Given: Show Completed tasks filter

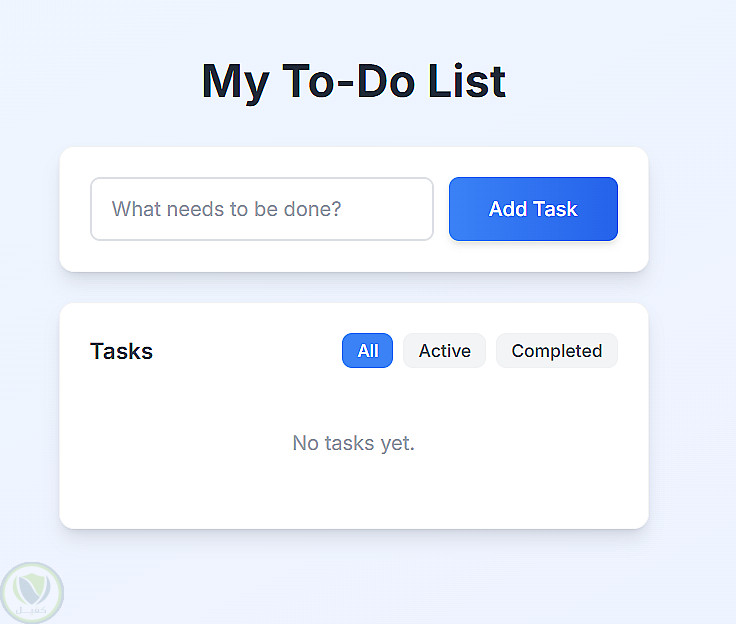Looking at the screenshot, I should 556,351.
